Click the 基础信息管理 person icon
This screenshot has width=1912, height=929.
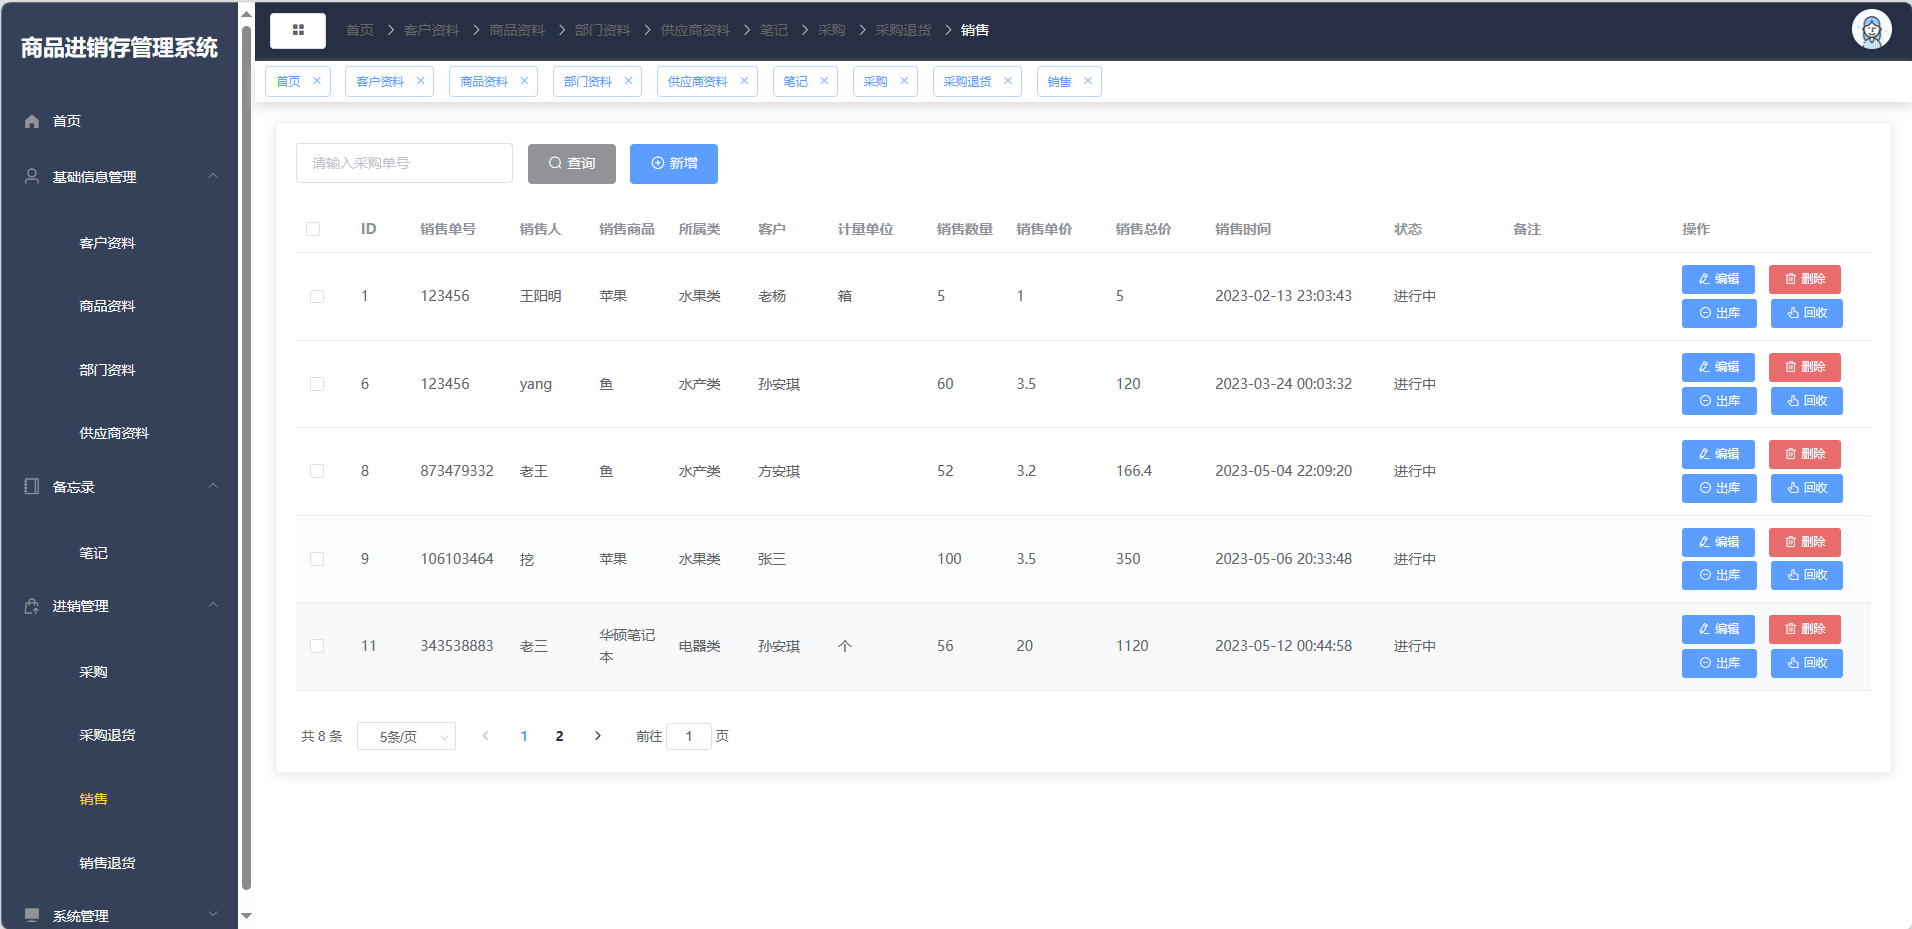(x=32, y=176)
